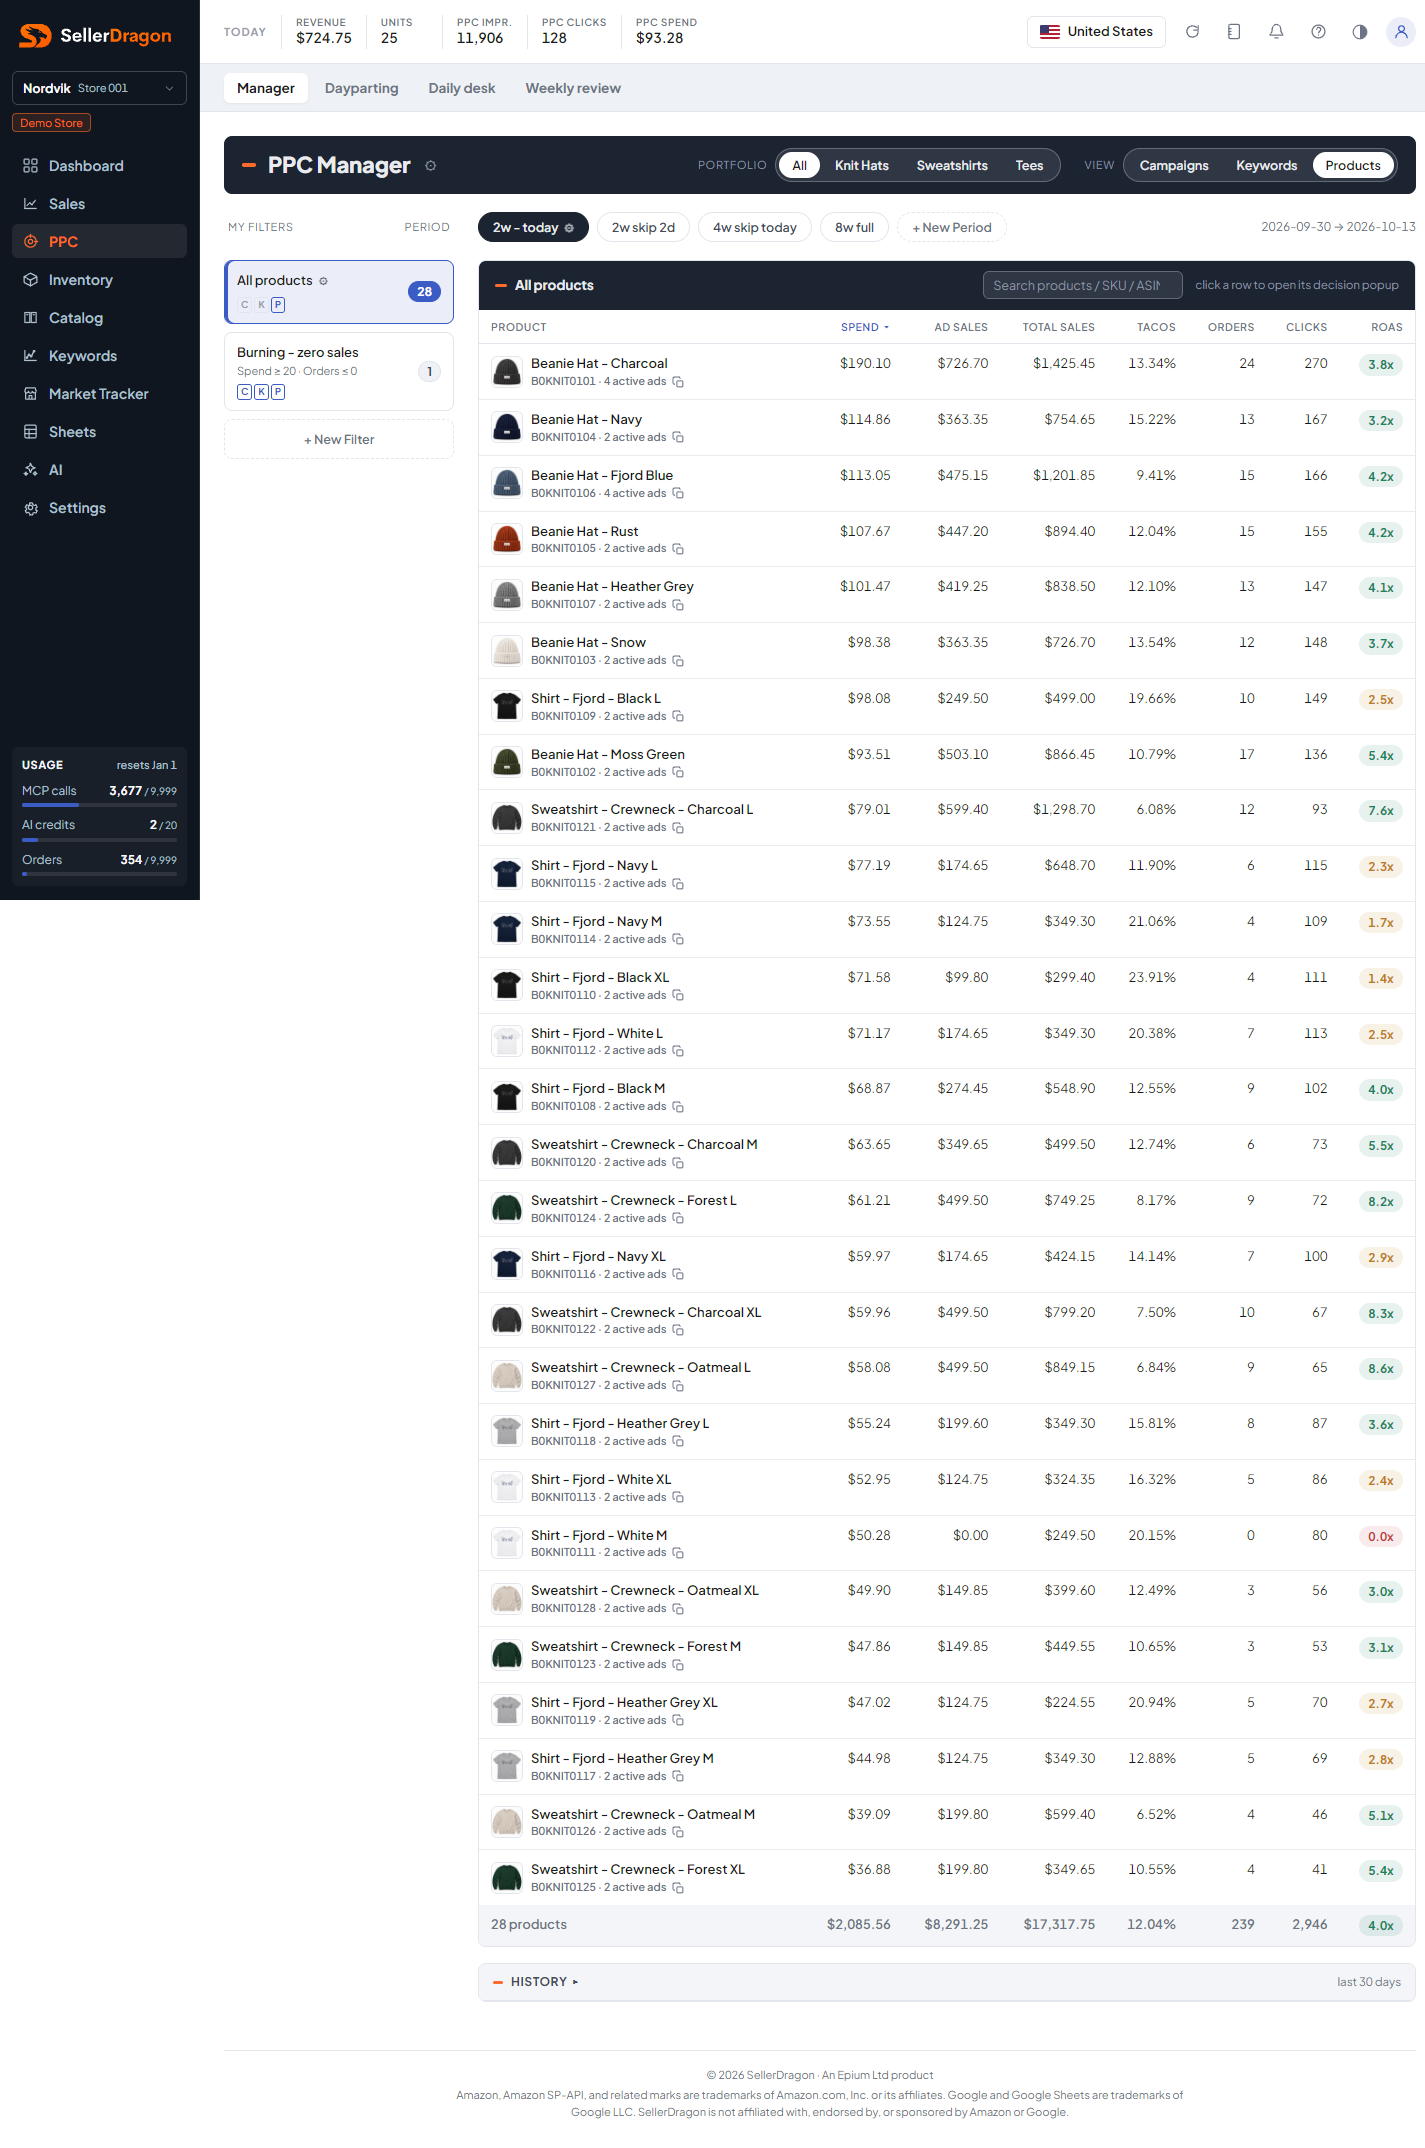Filter portfolio to Tees
The height and width of the screenshot is (2148, 1425).
(x=1029, y=166)
